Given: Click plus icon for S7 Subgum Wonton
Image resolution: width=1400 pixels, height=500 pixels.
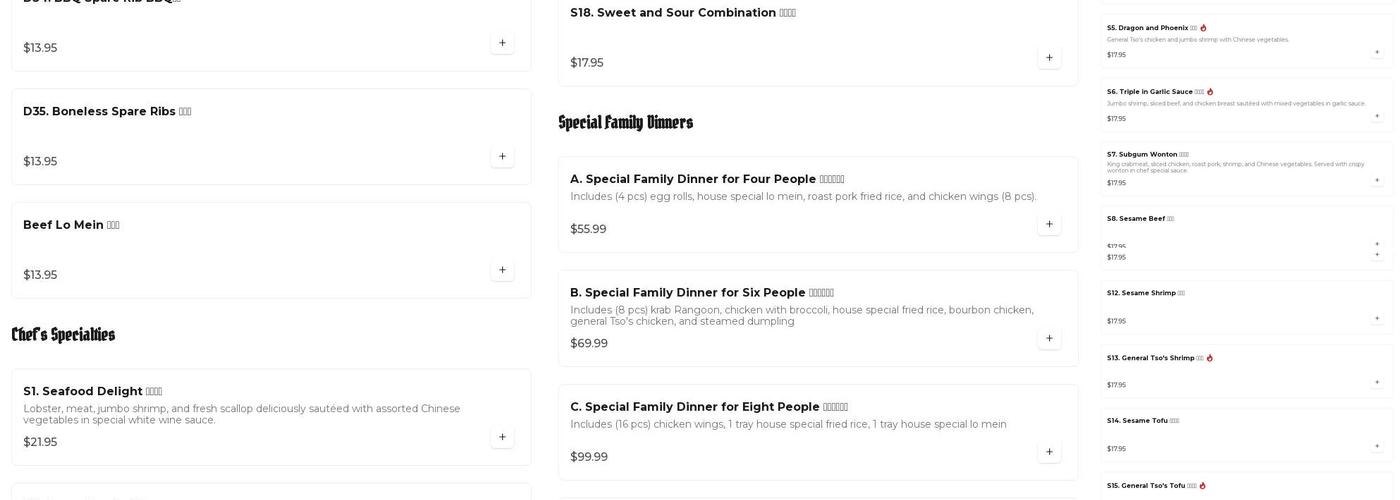Looking at the screenshot, I should 1376,180.
